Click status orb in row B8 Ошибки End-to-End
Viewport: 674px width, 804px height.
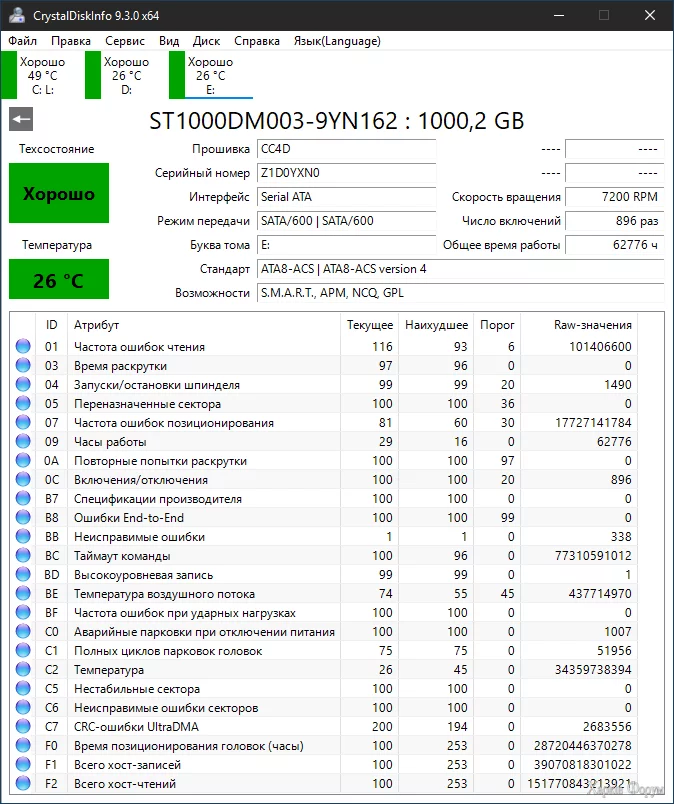(23, 517)
